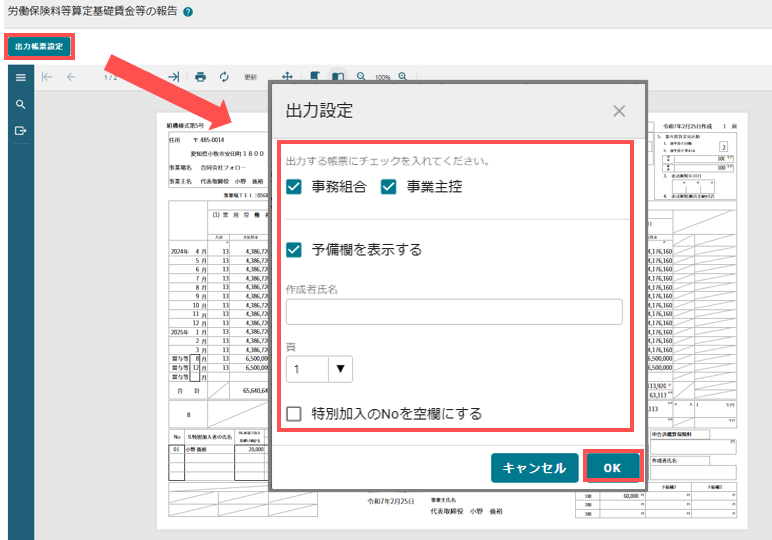Image resolution: width=772 pixels, height=540 pixels.
Task: Click the 作成者氏名 label in the dialog
Action: (312, 289)
